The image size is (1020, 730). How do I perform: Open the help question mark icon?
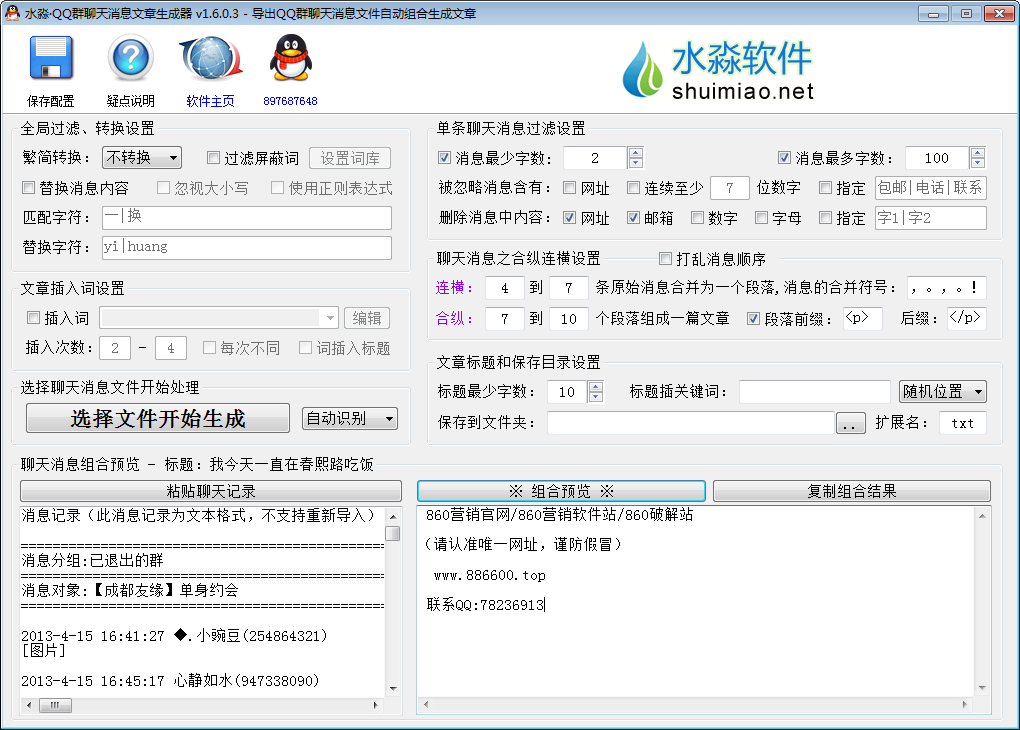point(130,58)
